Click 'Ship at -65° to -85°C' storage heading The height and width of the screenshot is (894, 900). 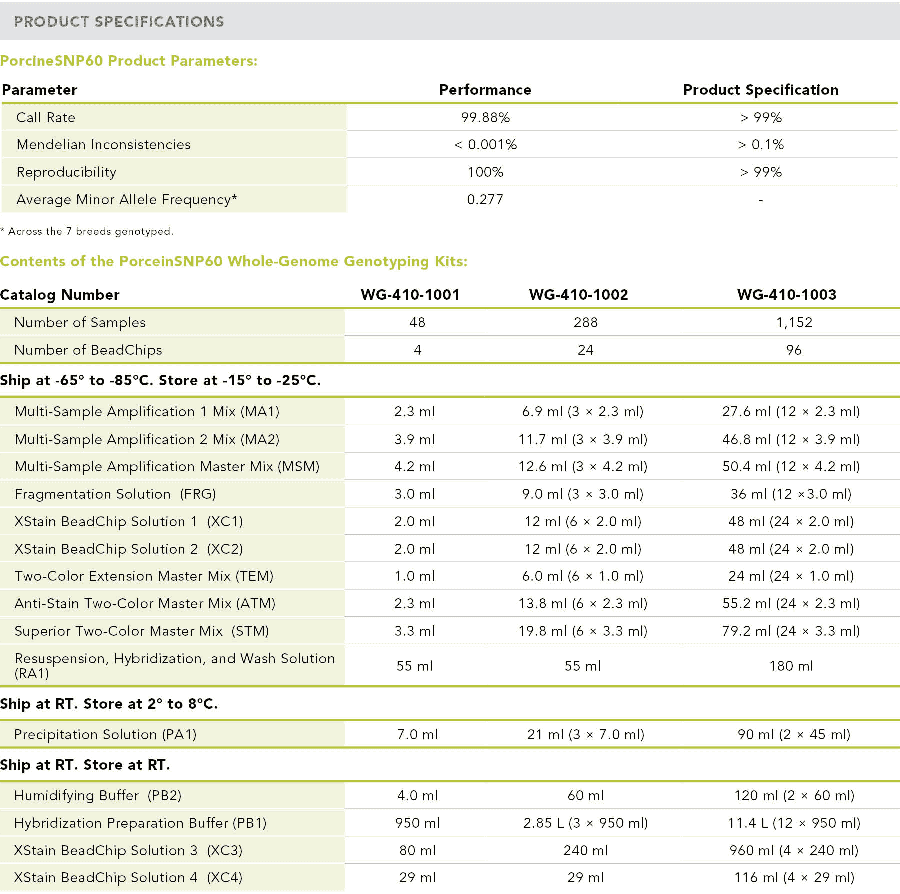160,380
